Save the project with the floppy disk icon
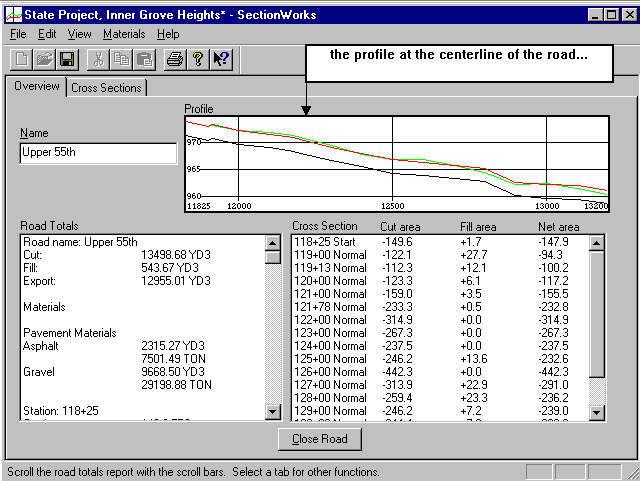 (x=67, y=59)
